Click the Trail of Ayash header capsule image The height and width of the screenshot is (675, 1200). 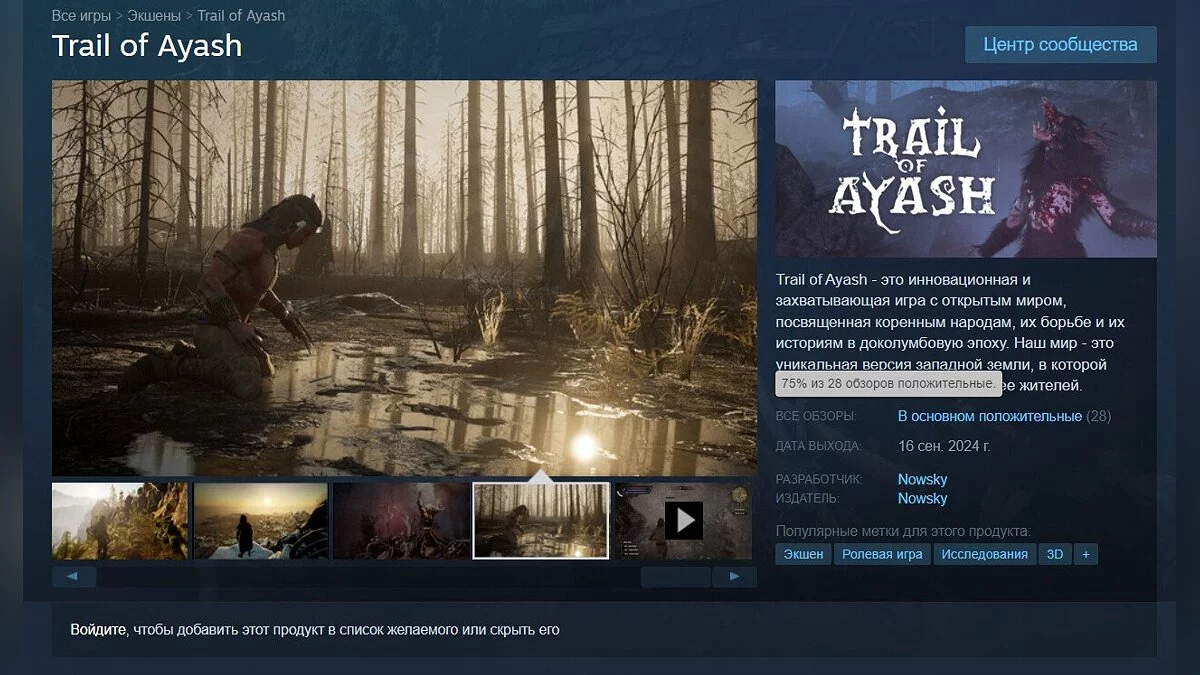pyautogui.click(x=966, y=169)
